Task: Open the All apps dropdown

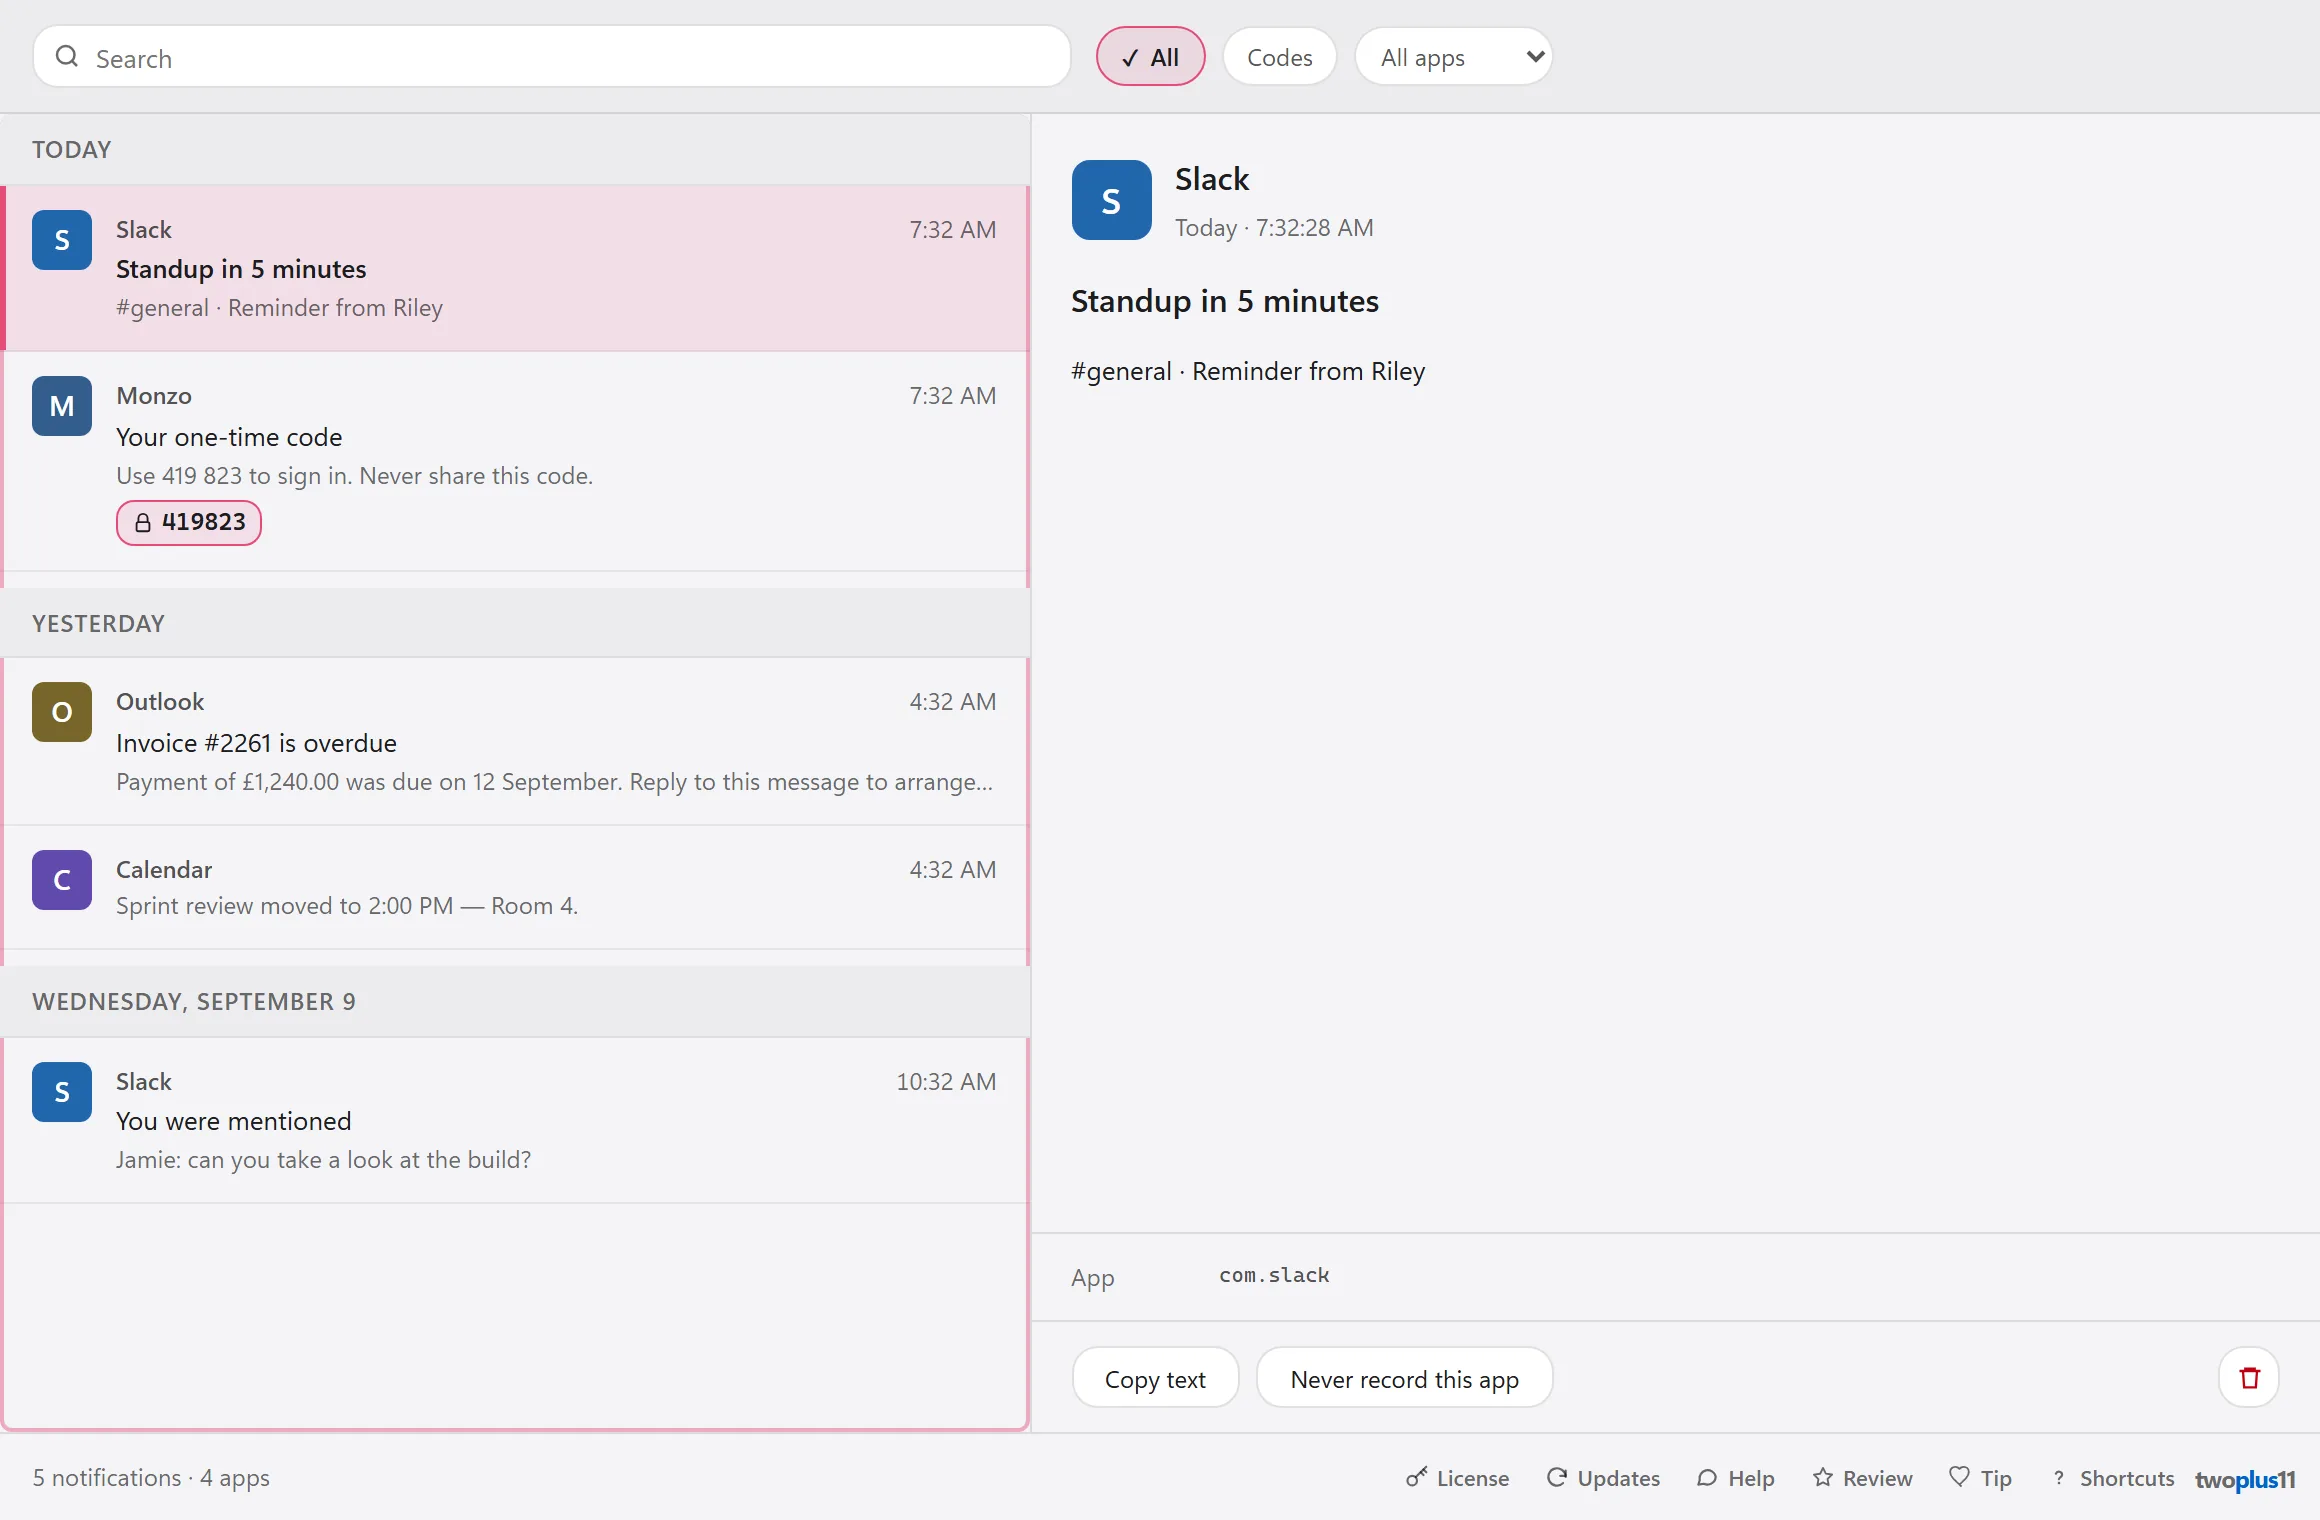Action: coord(1453,57)
